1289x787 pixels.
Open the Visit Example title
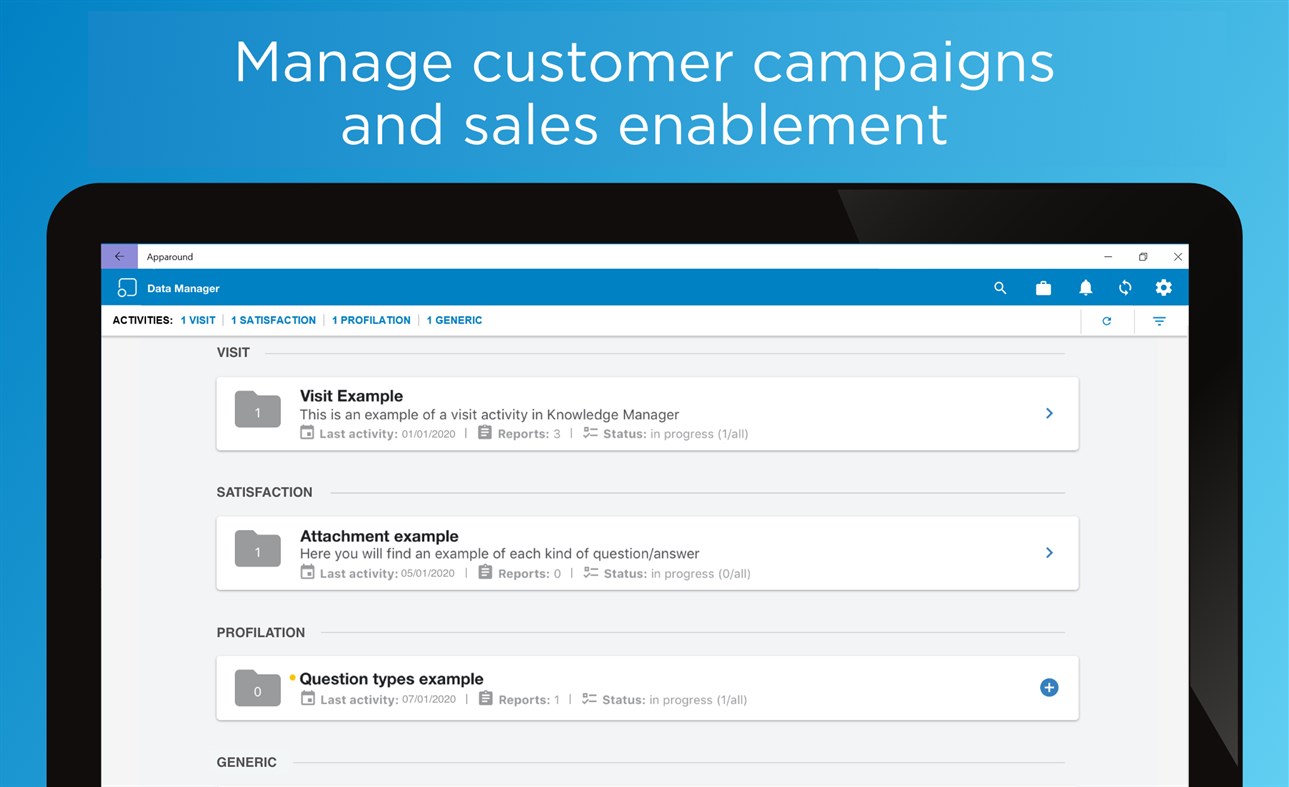pos(351,396)
